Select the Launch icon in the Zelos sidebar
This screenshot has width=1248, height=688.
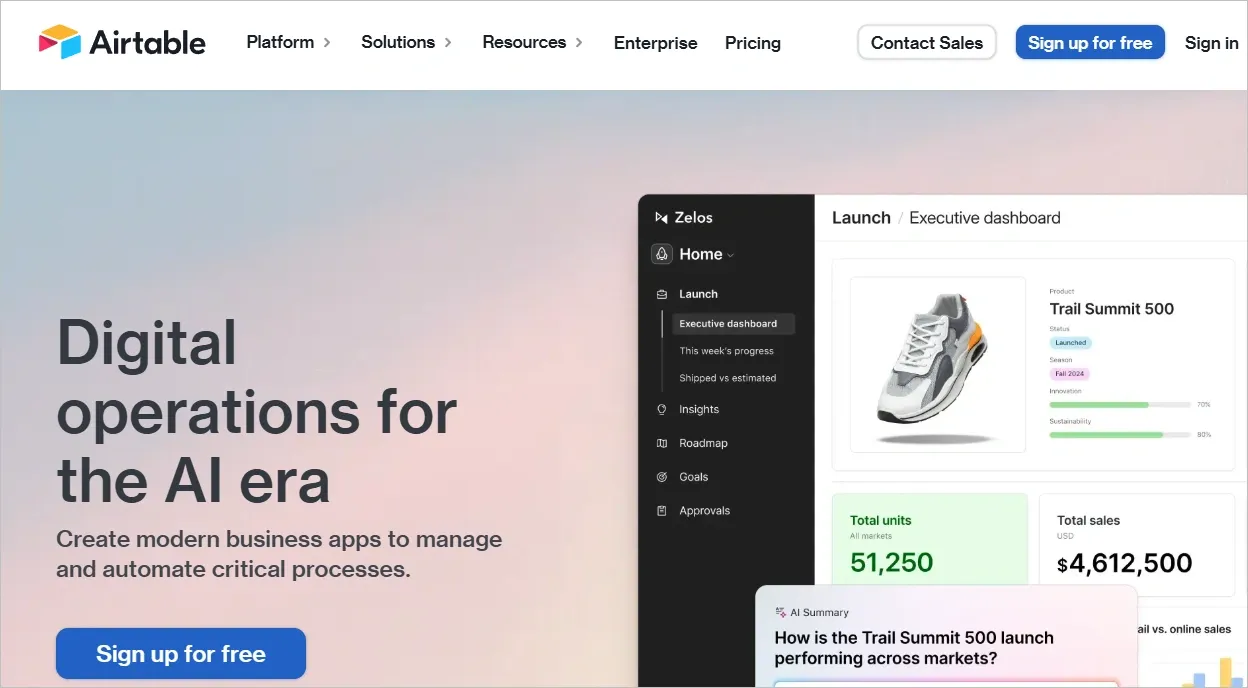point(661,293)
